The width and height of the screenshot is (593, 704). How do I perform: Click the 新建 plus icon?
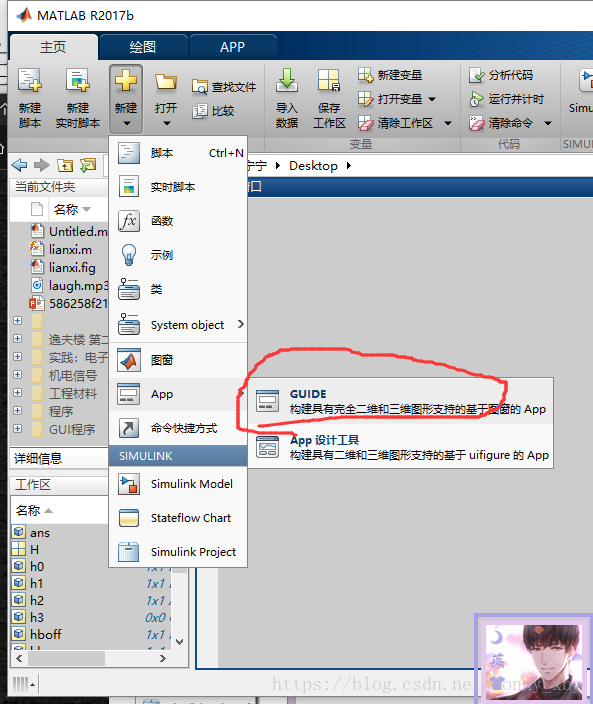pyautogui.click(x=126, y=80)
